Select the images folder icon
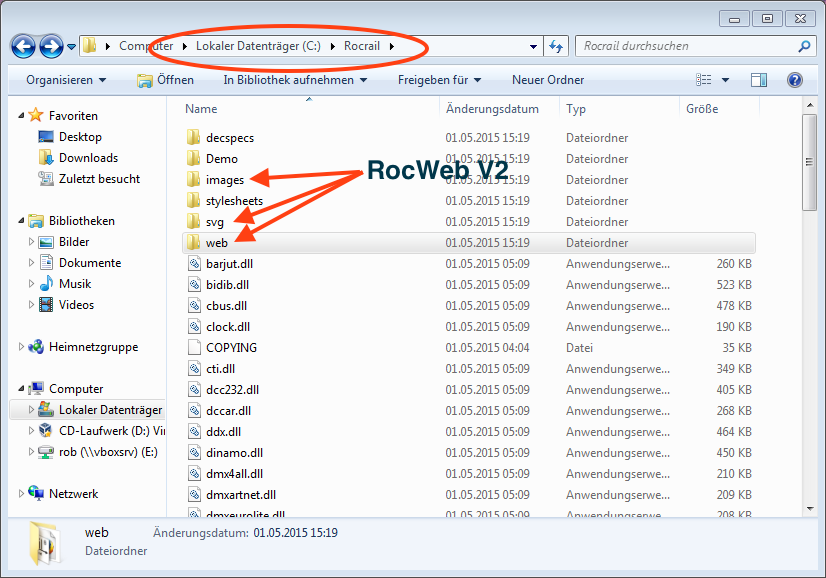 coord(194,180)
